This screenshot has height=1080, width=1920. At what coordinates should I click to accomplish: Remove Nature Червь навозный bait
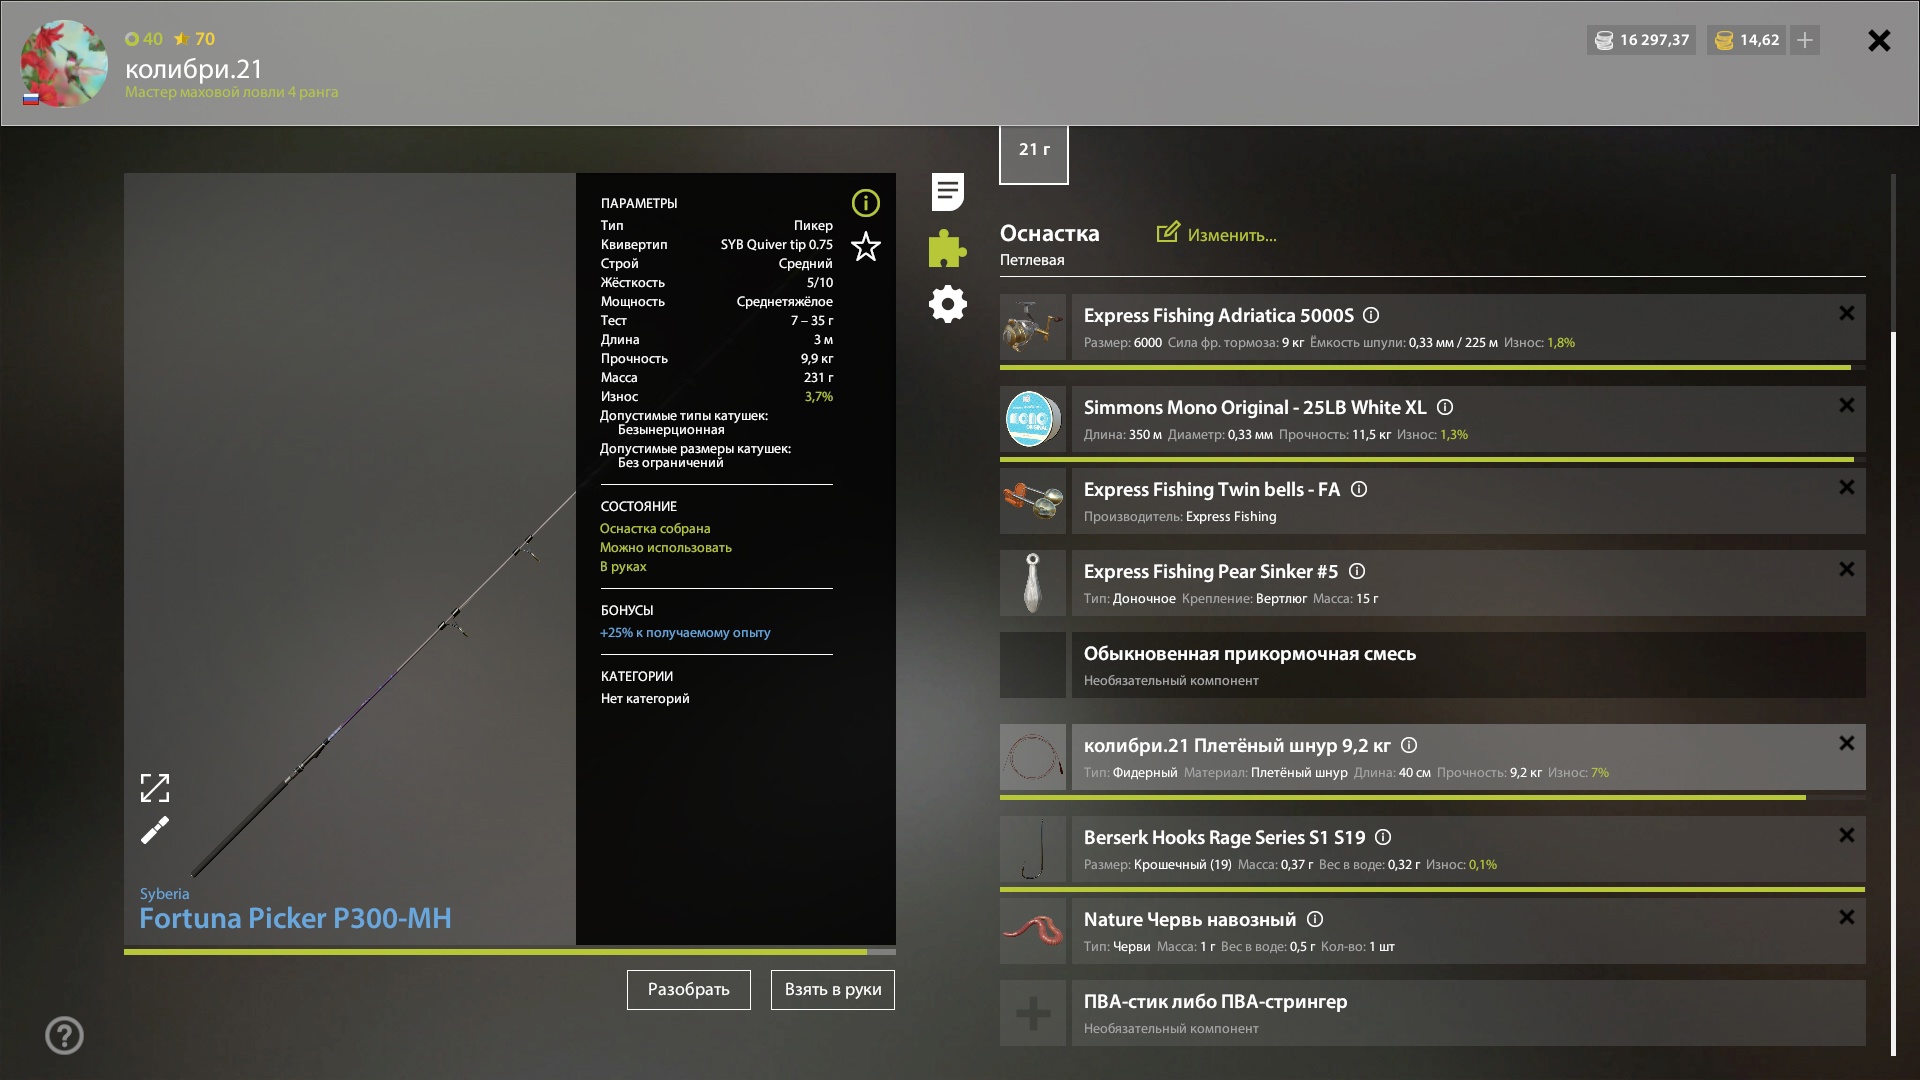pos(1847,917)
